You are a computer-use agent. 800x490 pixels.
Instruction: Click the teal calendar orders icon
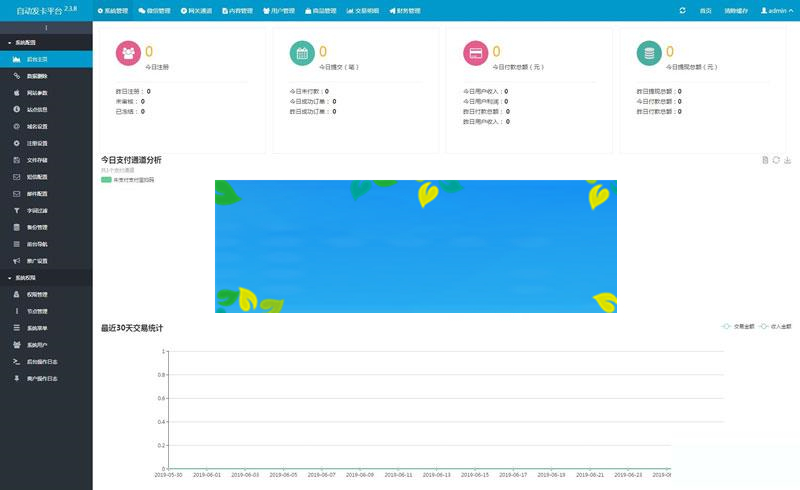[302, 54]
